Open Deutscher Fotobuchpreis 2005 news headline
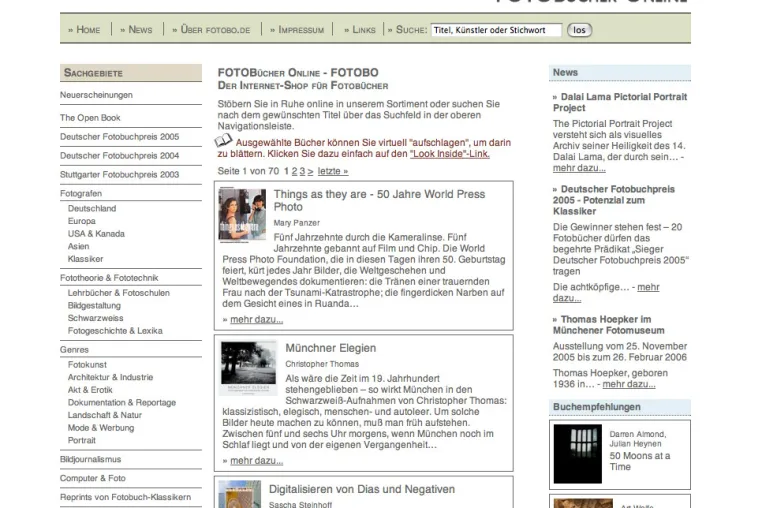The width and height of the screenshot is (762, 508). click(x=614, y=200)
